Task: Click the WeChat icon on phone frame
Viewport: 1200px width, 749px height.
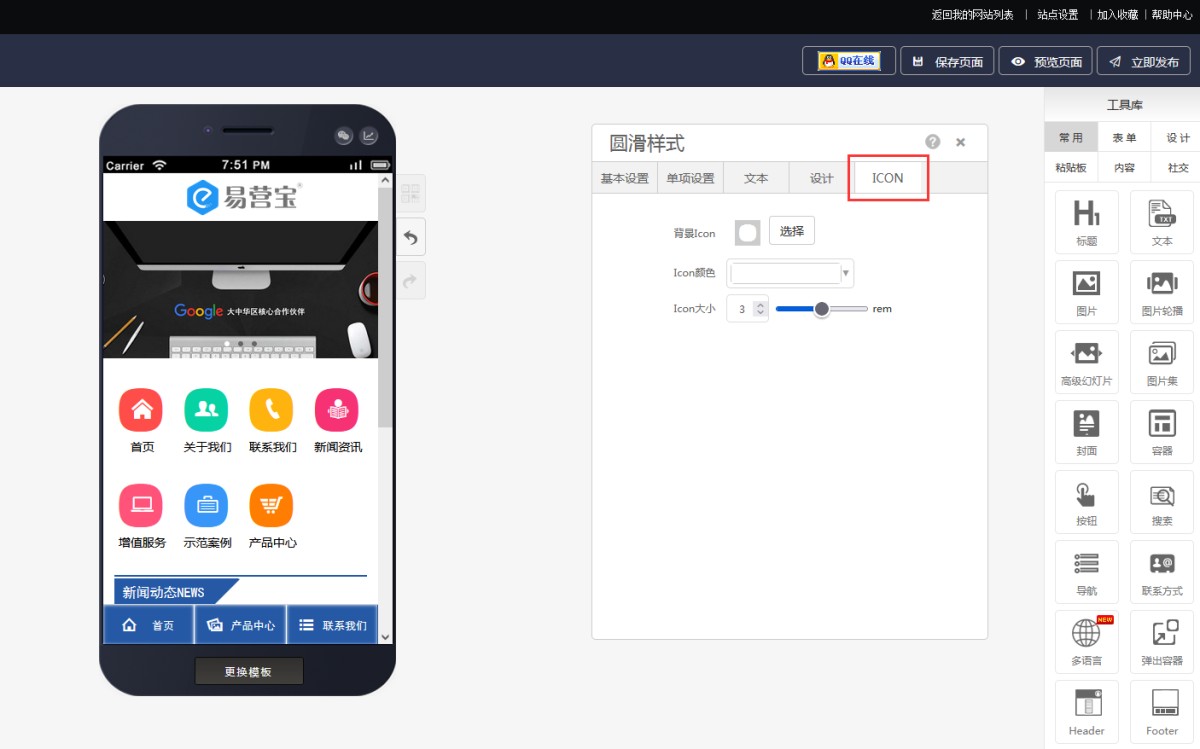Action: coord(344,136)
